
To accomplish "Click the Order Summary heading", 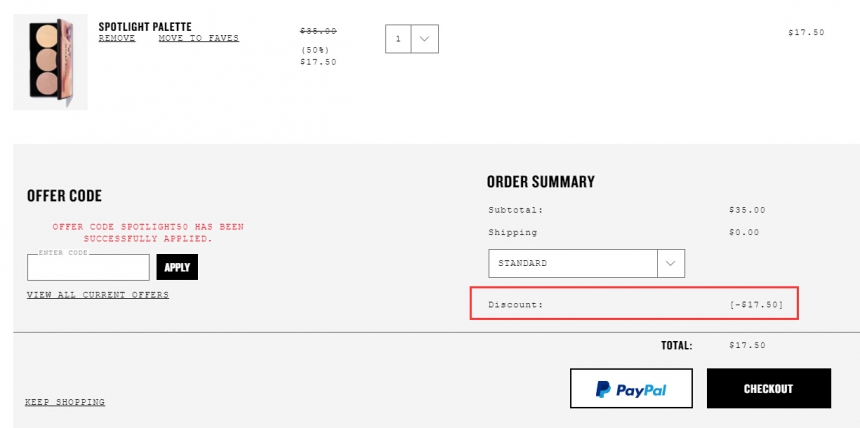I will [x=541, y=182].
